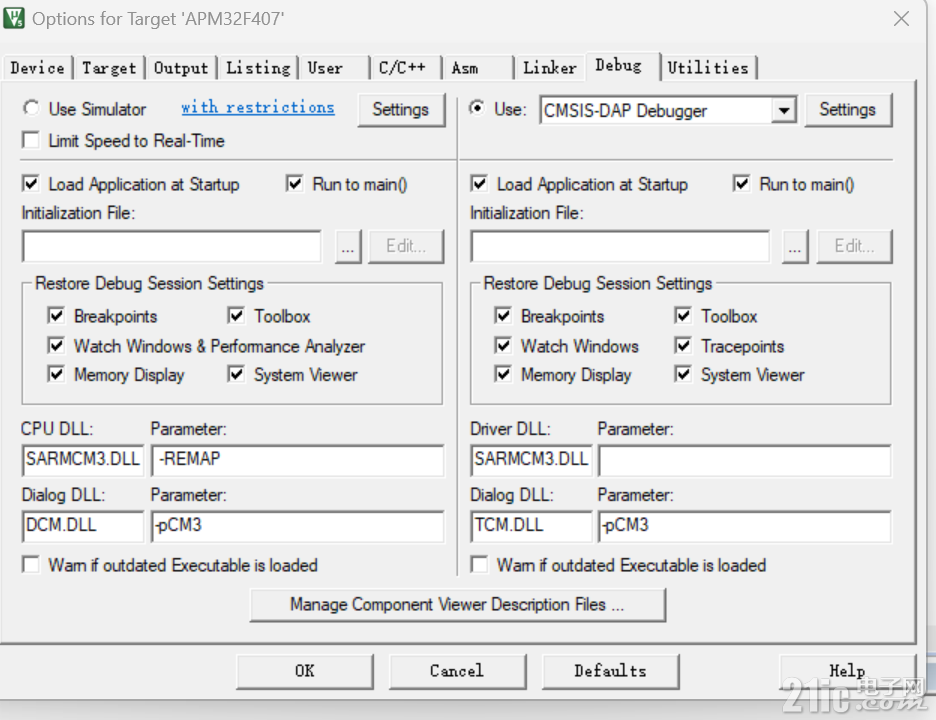
Task: Uncheck debugger Toolbox checkbox
Action: (683, 315)
